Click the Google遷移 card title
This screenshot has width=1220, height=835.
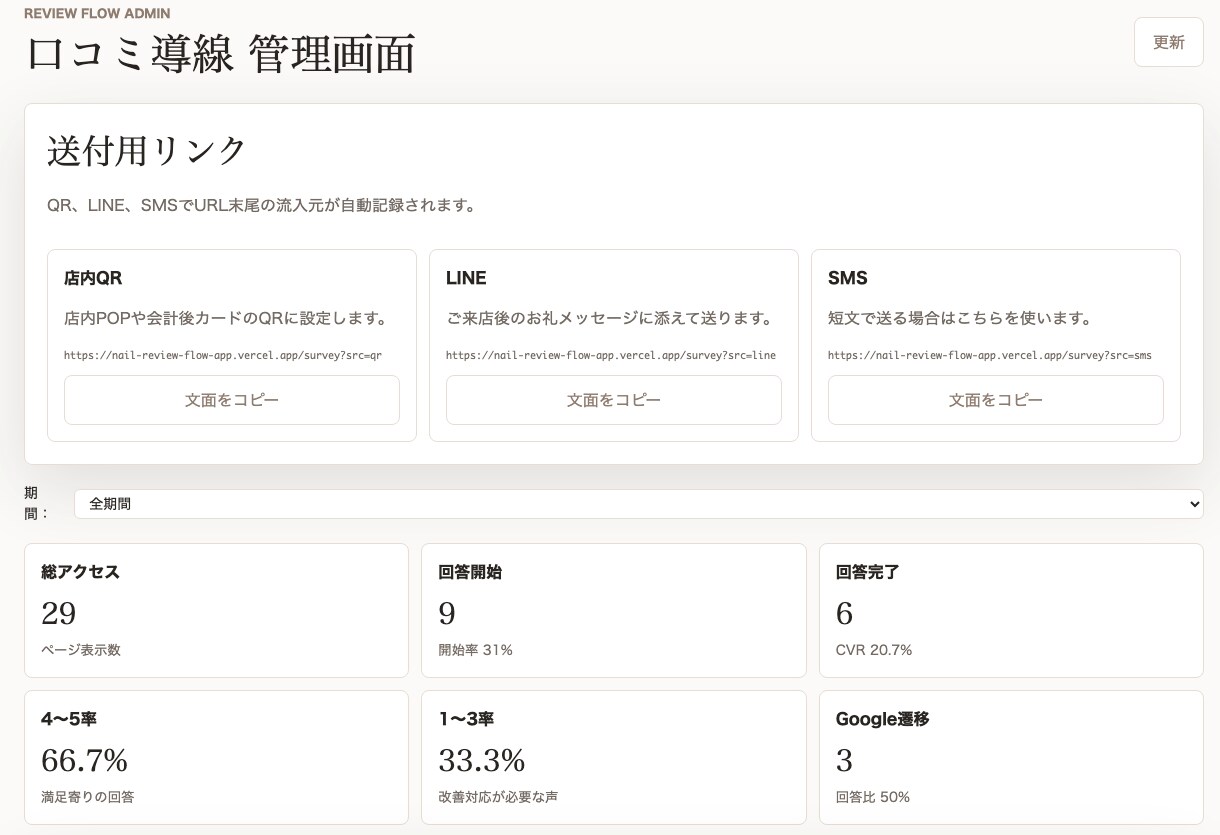(882, 719)
